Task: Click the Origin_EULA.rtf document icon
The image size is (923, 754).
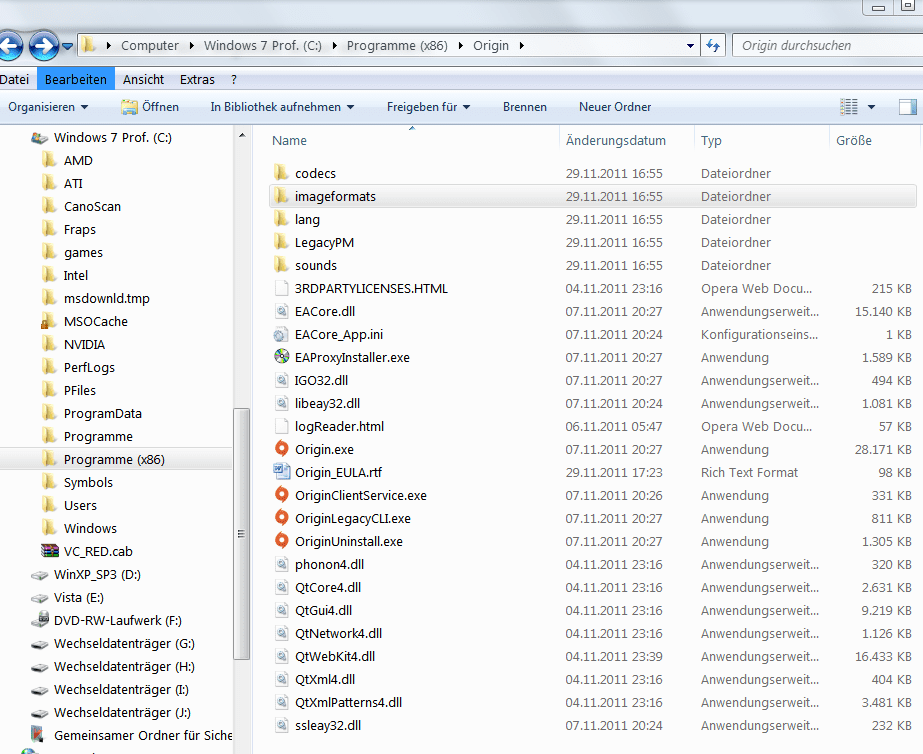Action: [x=282, y=472]
